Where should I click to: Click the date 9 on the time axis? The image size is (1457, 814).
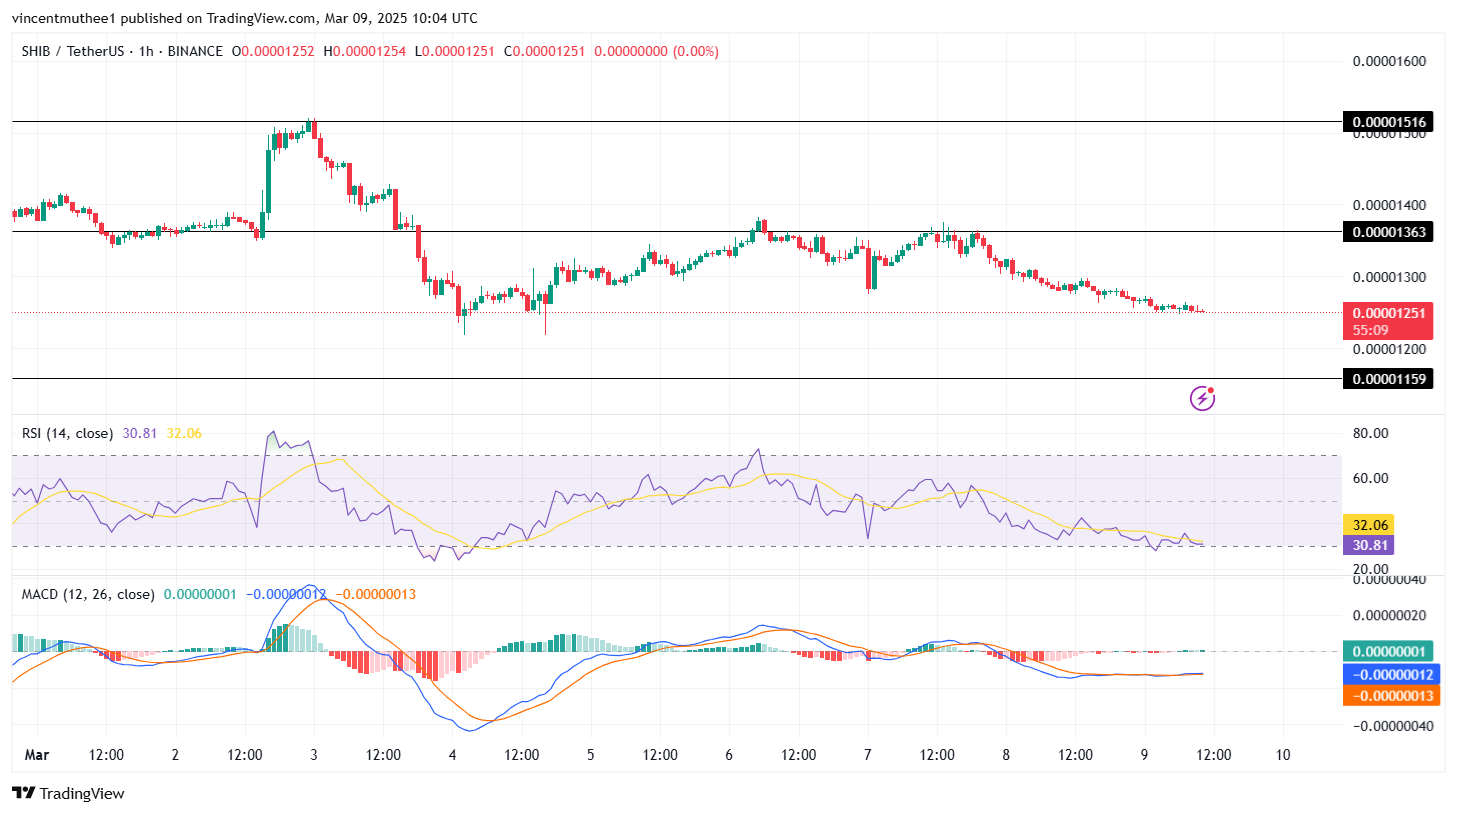pos(1145,755)
